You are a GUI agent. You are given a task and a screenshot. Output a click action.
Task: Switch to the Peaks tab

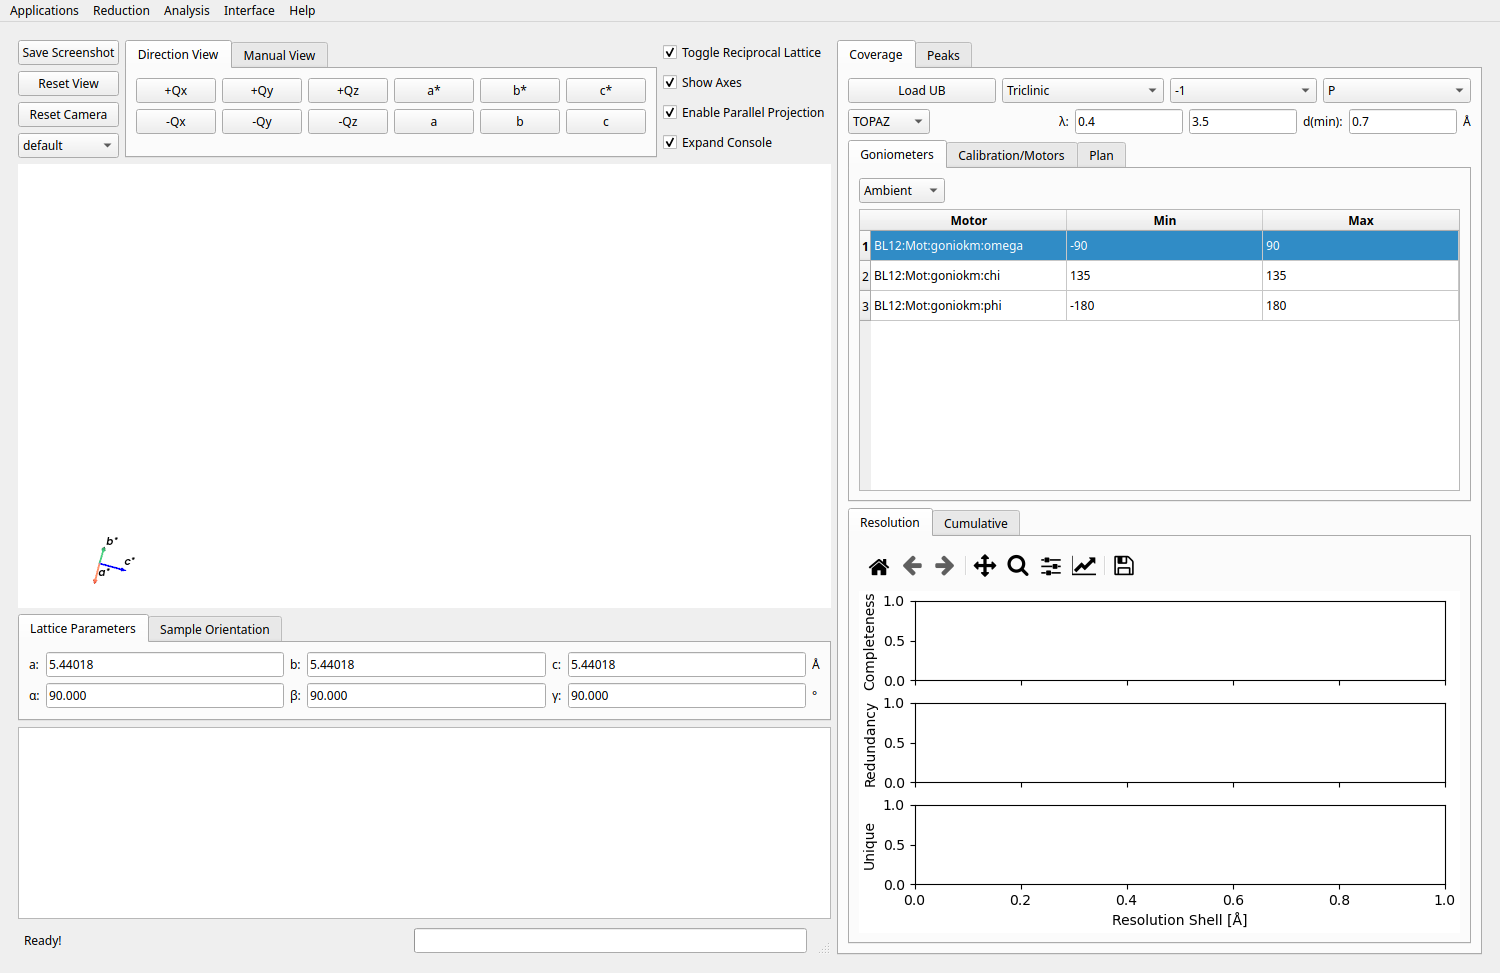click(x=943, y=55)
